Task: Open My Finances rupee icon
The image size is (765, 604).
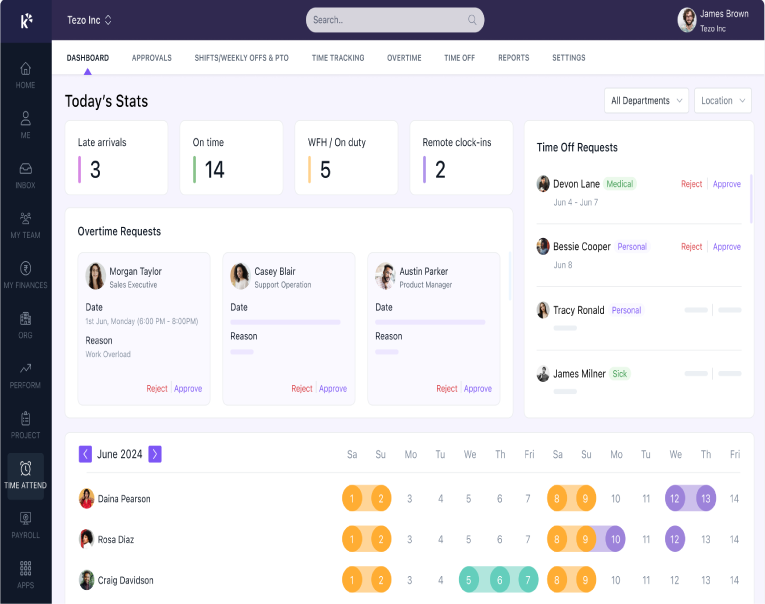Action: [25, 274]
